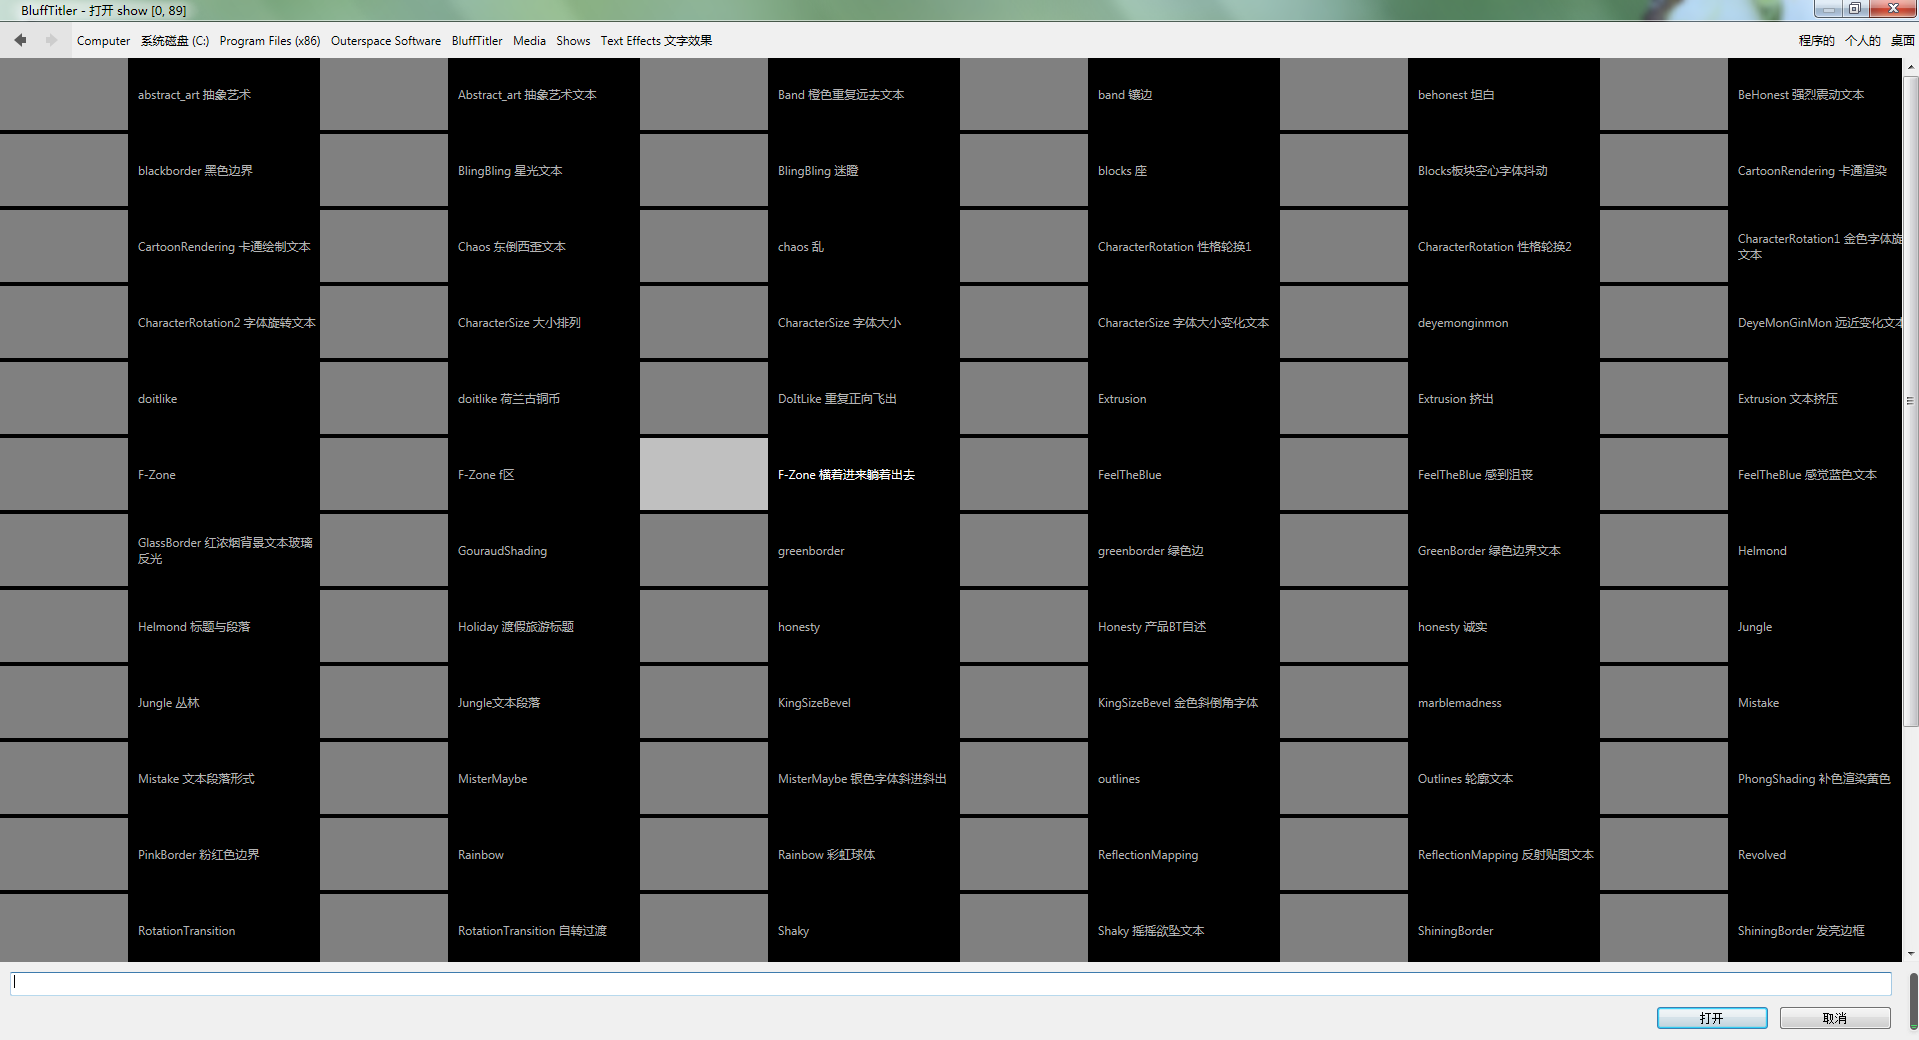Open the 系统磁盘 (C:) breadcrumb

175,41
